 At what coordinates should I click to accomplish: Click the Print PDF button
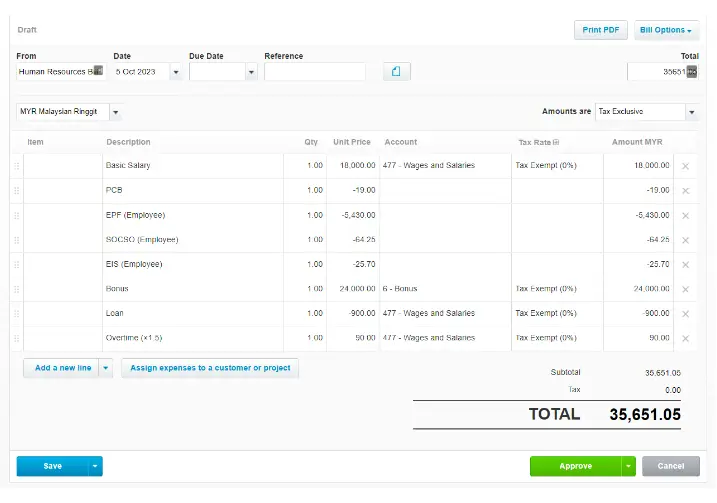click(600, 30)
